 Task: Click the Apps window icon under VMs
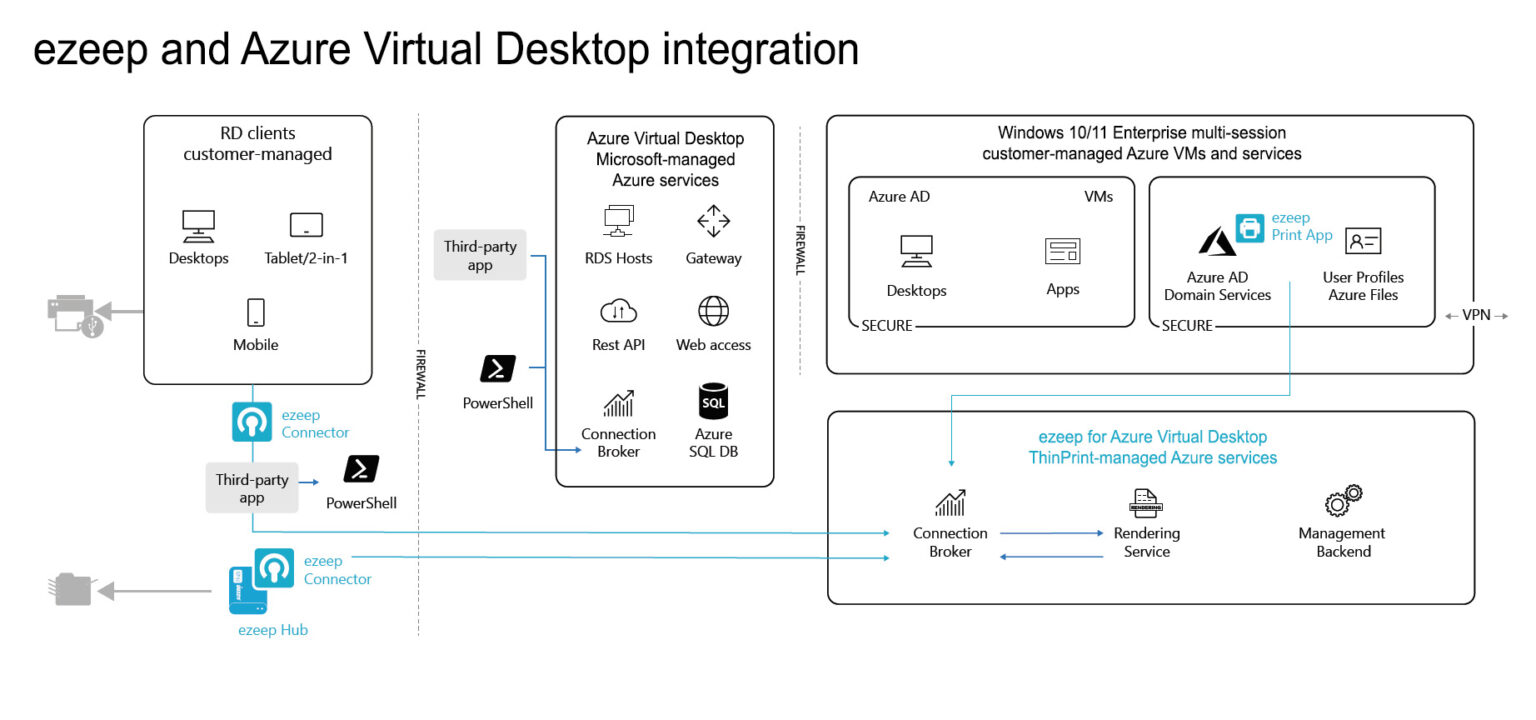(x=1062, y=252)
